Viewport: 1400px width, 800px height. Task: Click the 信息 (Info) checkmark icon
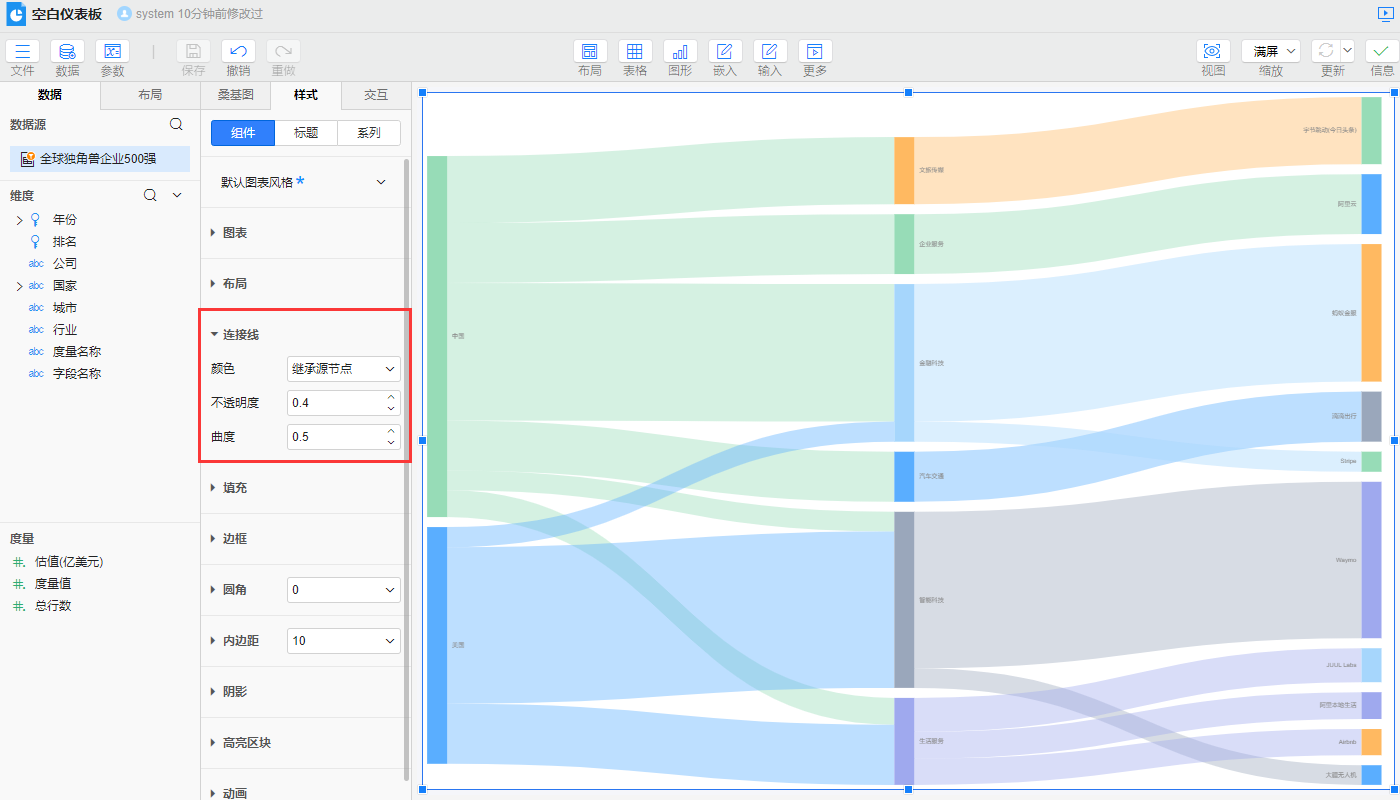(1382, 52)
